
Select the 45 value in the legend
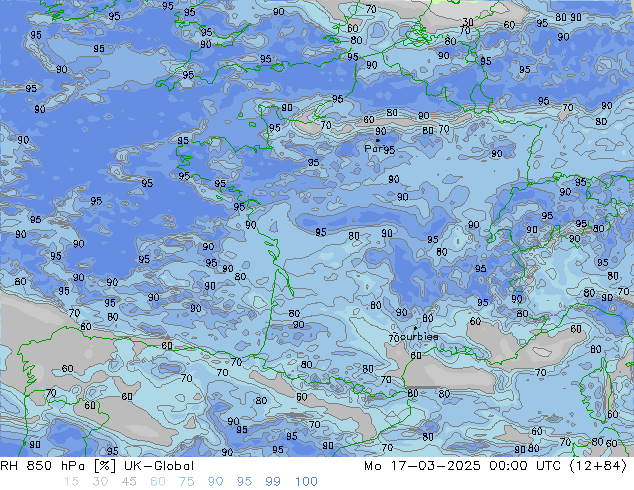(129, 482)
